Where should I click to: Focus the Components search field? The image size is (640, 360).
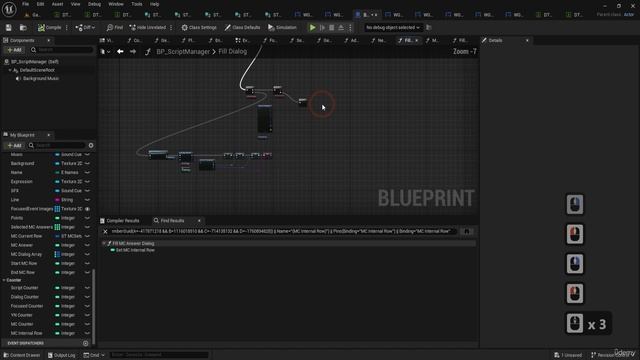[x=61, y=50]
